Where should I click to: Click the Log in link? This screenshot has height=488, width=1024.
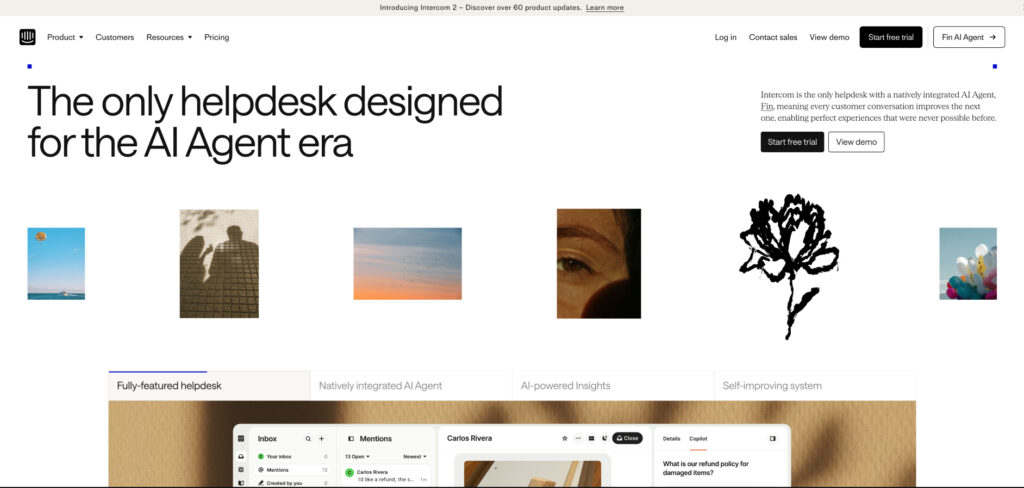[726, 37]
